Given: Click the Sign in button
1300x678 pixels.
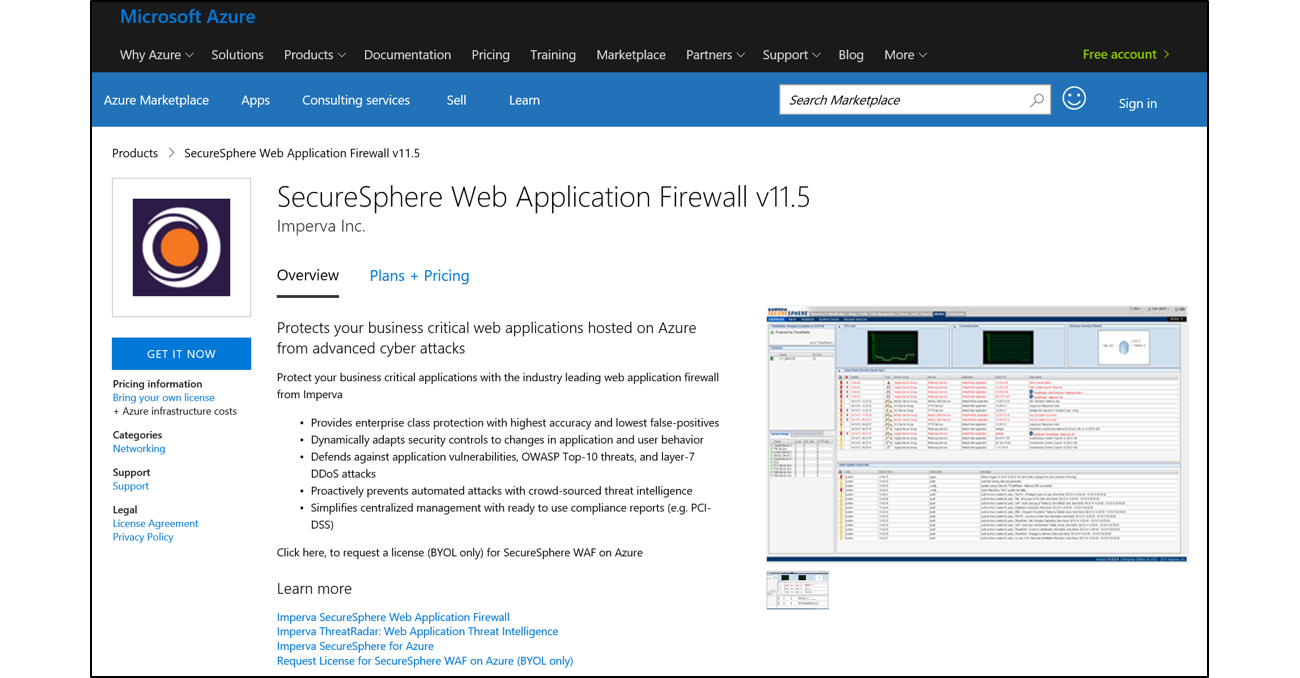Looking at the screenshot, I should click(x=1138, y=103).
